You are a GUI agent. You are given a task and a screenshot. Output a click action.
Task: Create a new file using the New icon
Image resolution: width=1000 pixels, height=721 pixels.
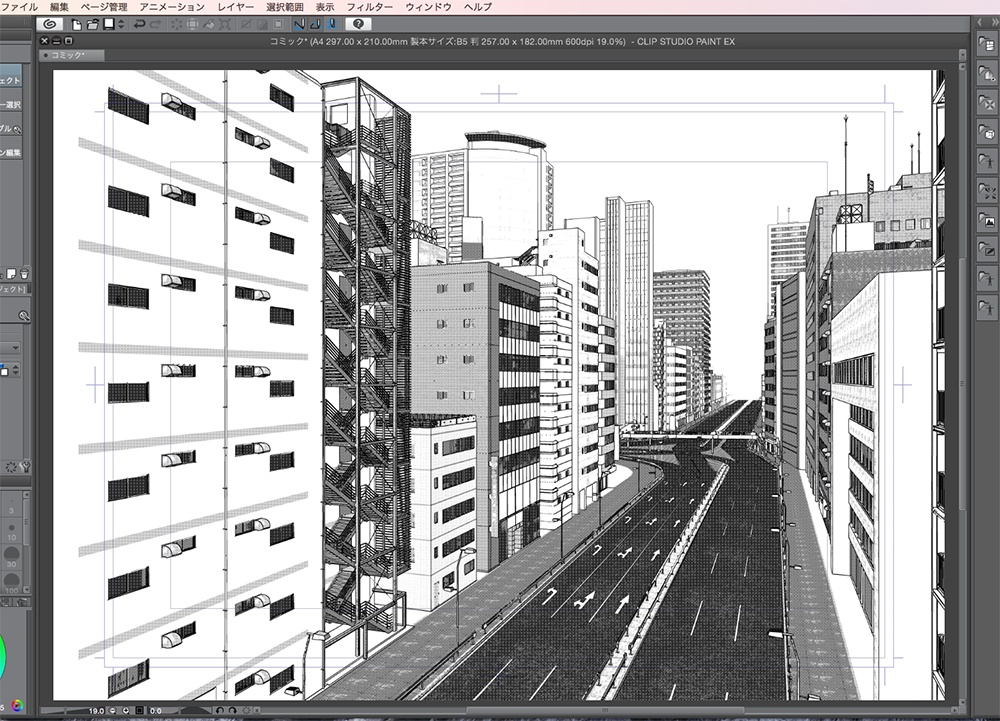(x=76, y=26)
